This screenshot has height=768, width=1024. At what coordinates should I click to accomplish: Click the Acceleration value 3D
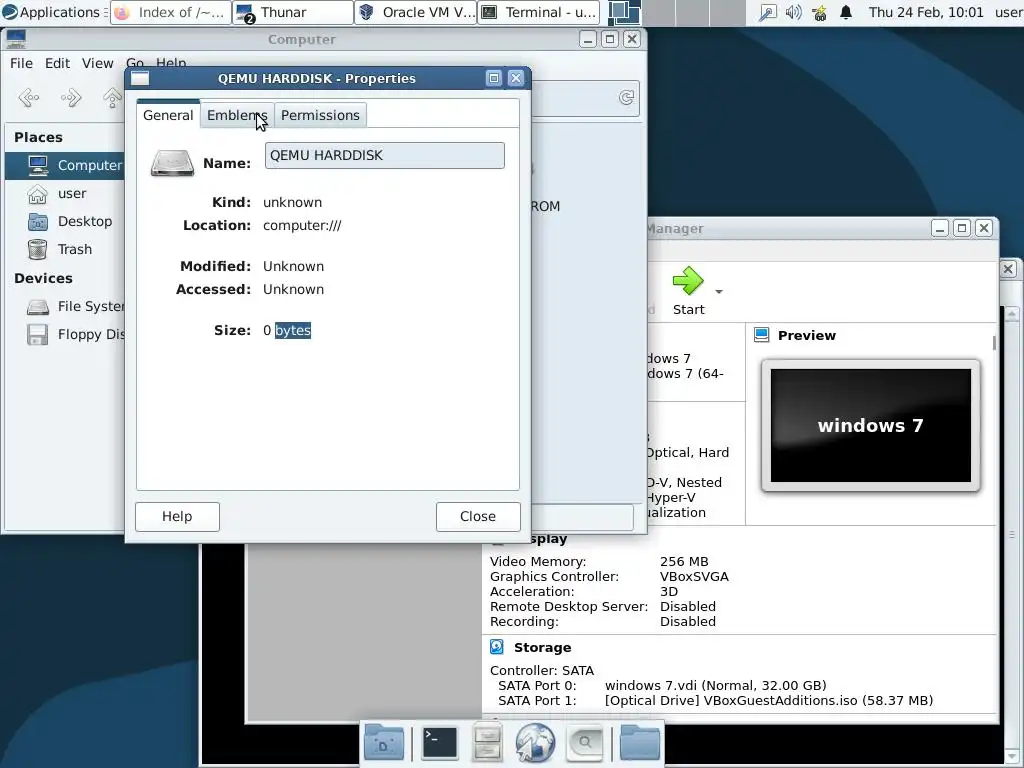669,592
